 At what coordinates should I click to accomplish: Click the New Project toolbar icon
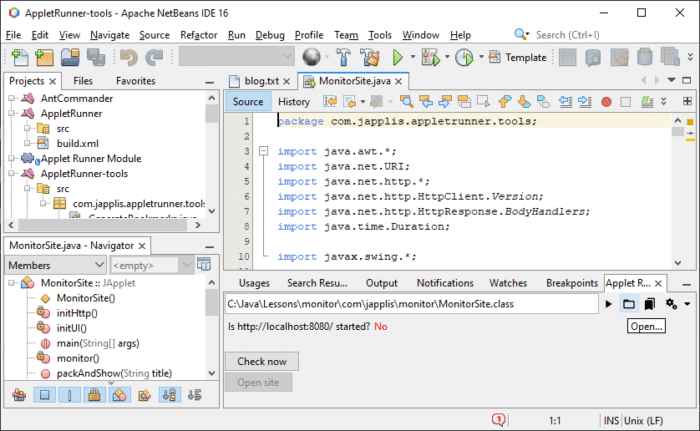coord(44,57)
